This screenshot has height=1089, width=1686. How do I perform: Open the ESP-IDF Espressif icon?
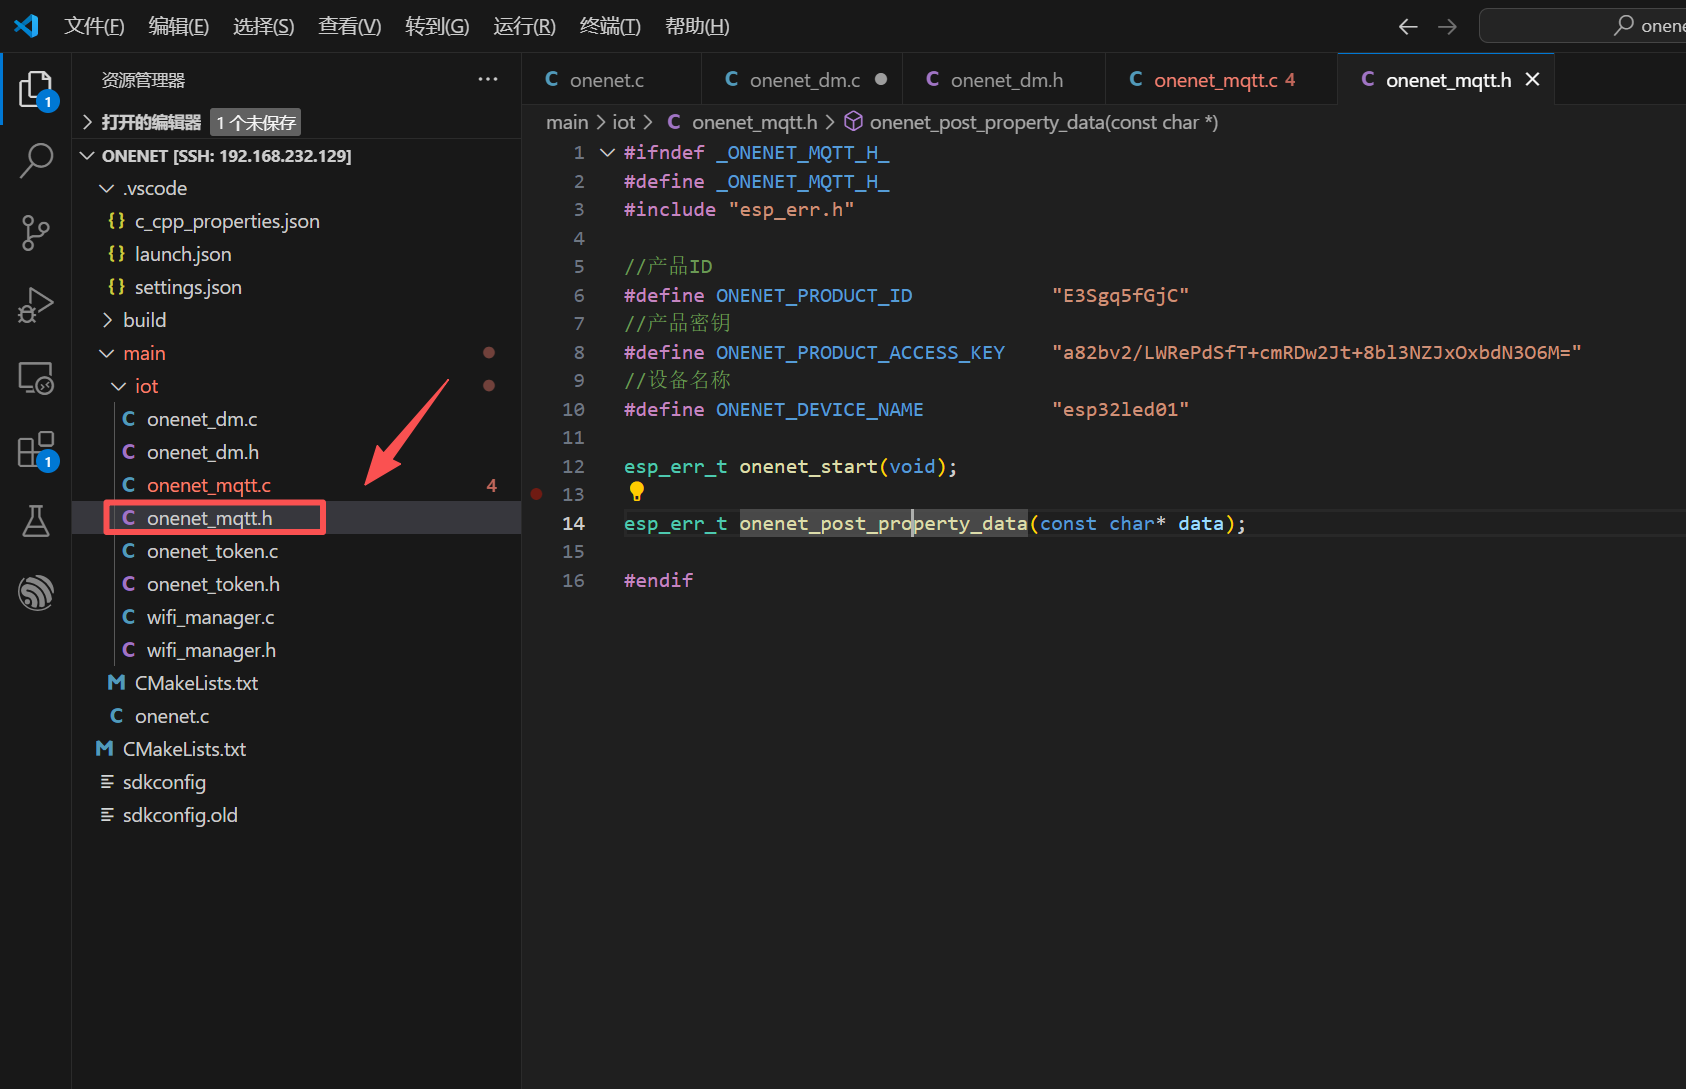[x=36, y=592]
